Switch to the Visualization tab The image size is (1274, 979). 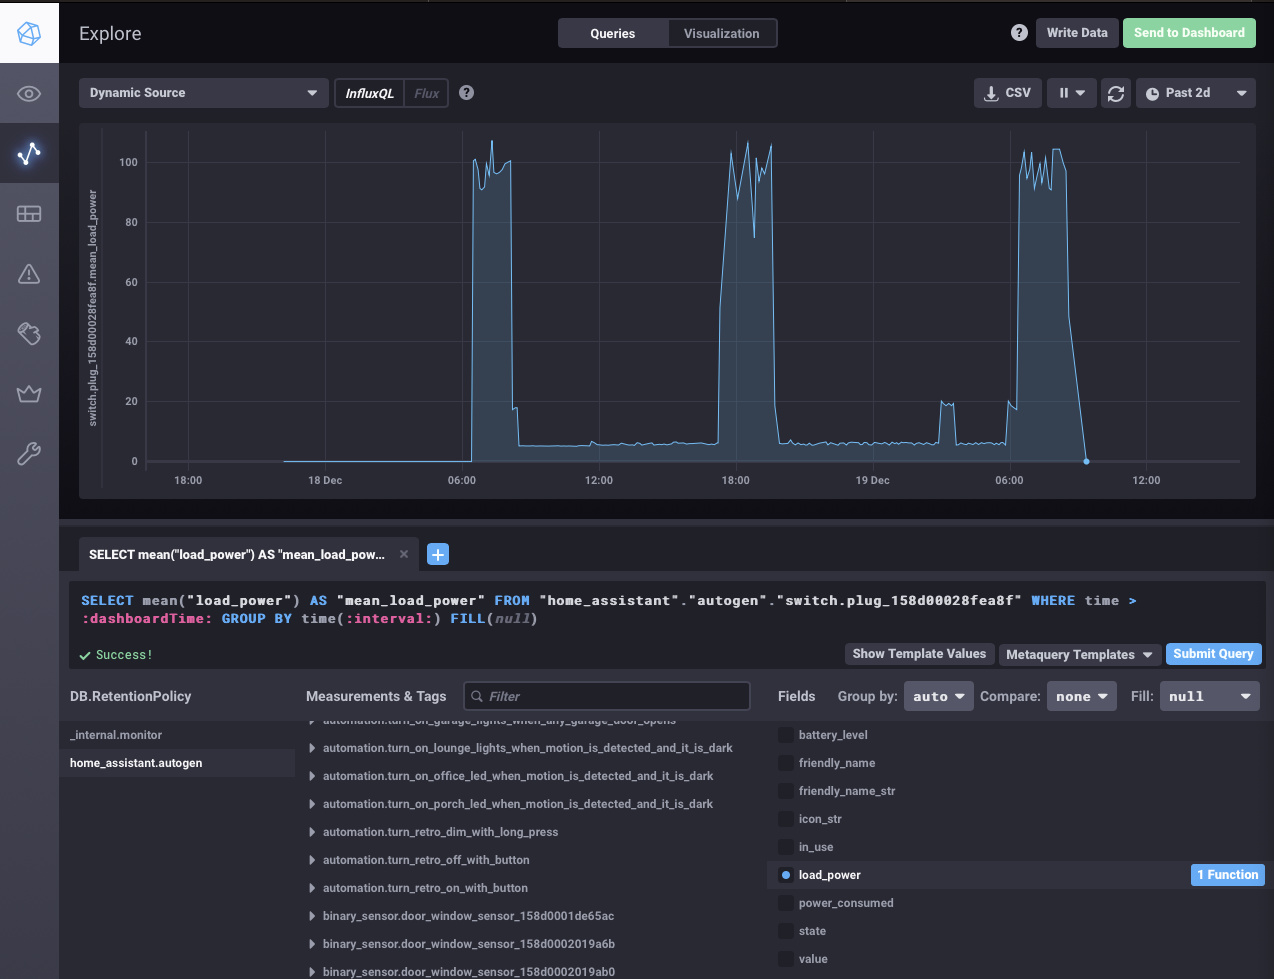[722, 33]
